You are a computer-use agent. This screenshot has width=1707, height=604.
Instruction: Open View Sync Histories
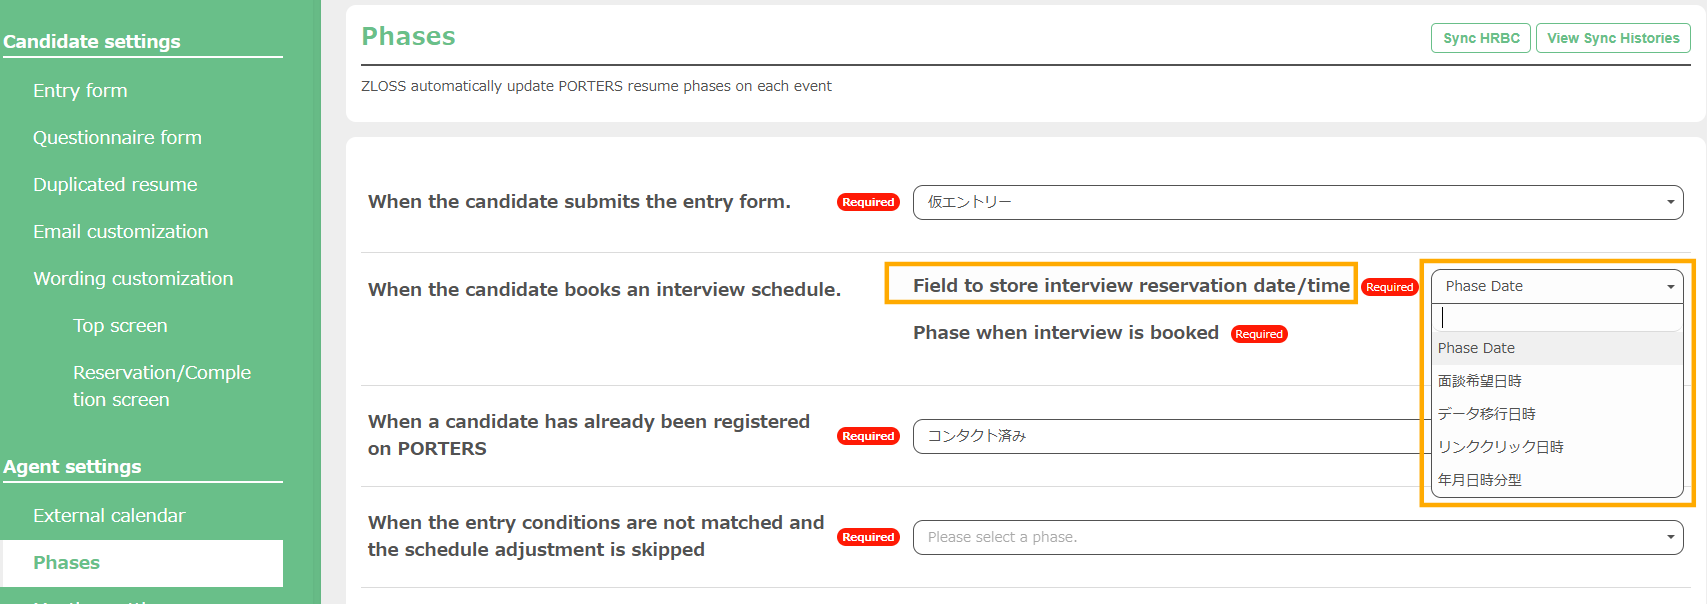click(1612, 38)
